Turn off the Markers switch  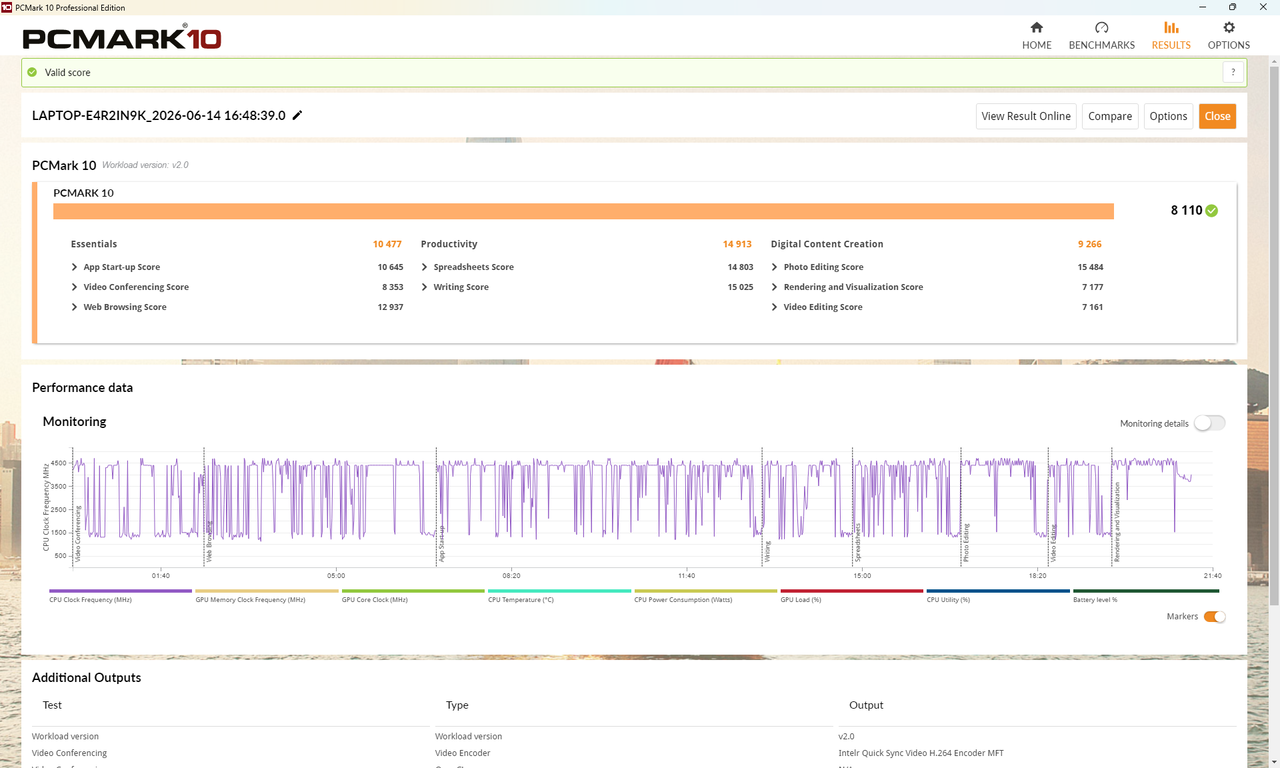(x=1214, y=617)
